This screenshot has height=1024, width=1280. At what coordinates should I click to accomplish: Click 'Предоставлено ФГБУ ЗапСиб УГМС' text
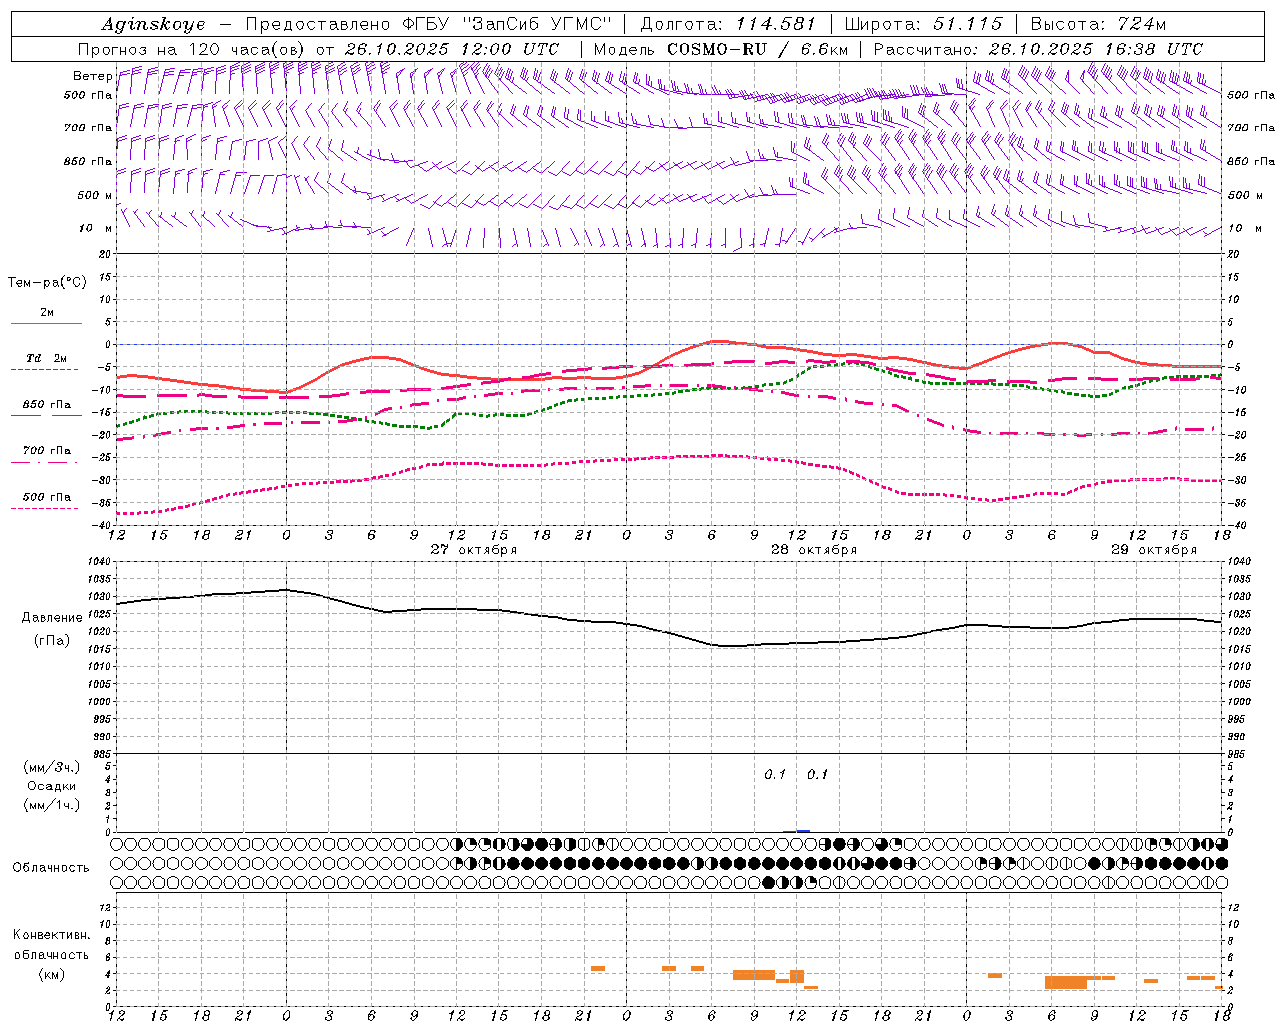pos(428,24)
